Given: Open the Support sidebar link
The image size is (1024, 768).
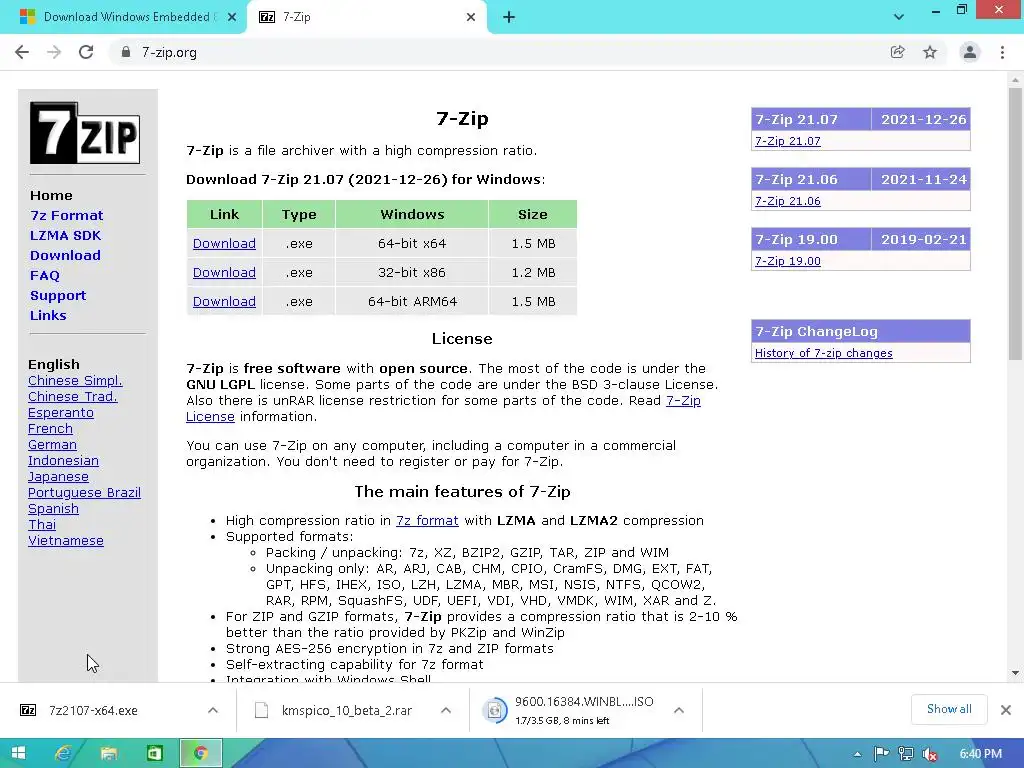Looking at the screenshot, I should (x=57, y=295).
